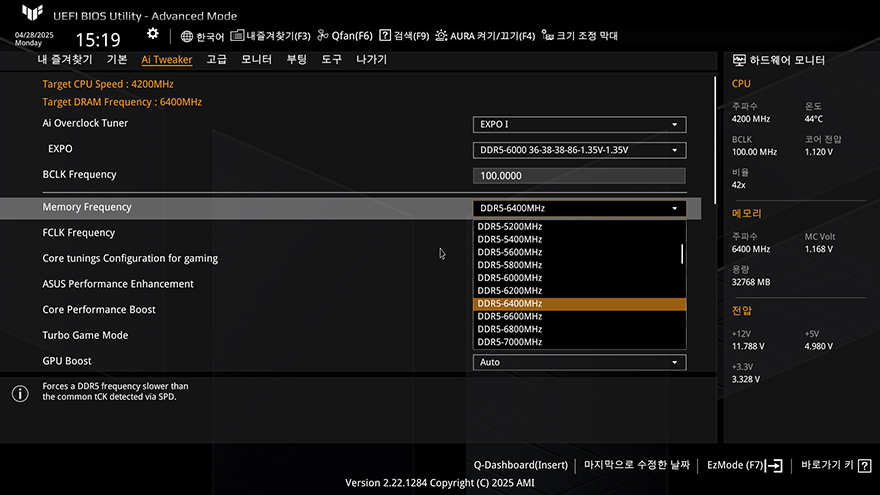
Task: Choose DDR5-5200MHz from the list
Action: 579,227
